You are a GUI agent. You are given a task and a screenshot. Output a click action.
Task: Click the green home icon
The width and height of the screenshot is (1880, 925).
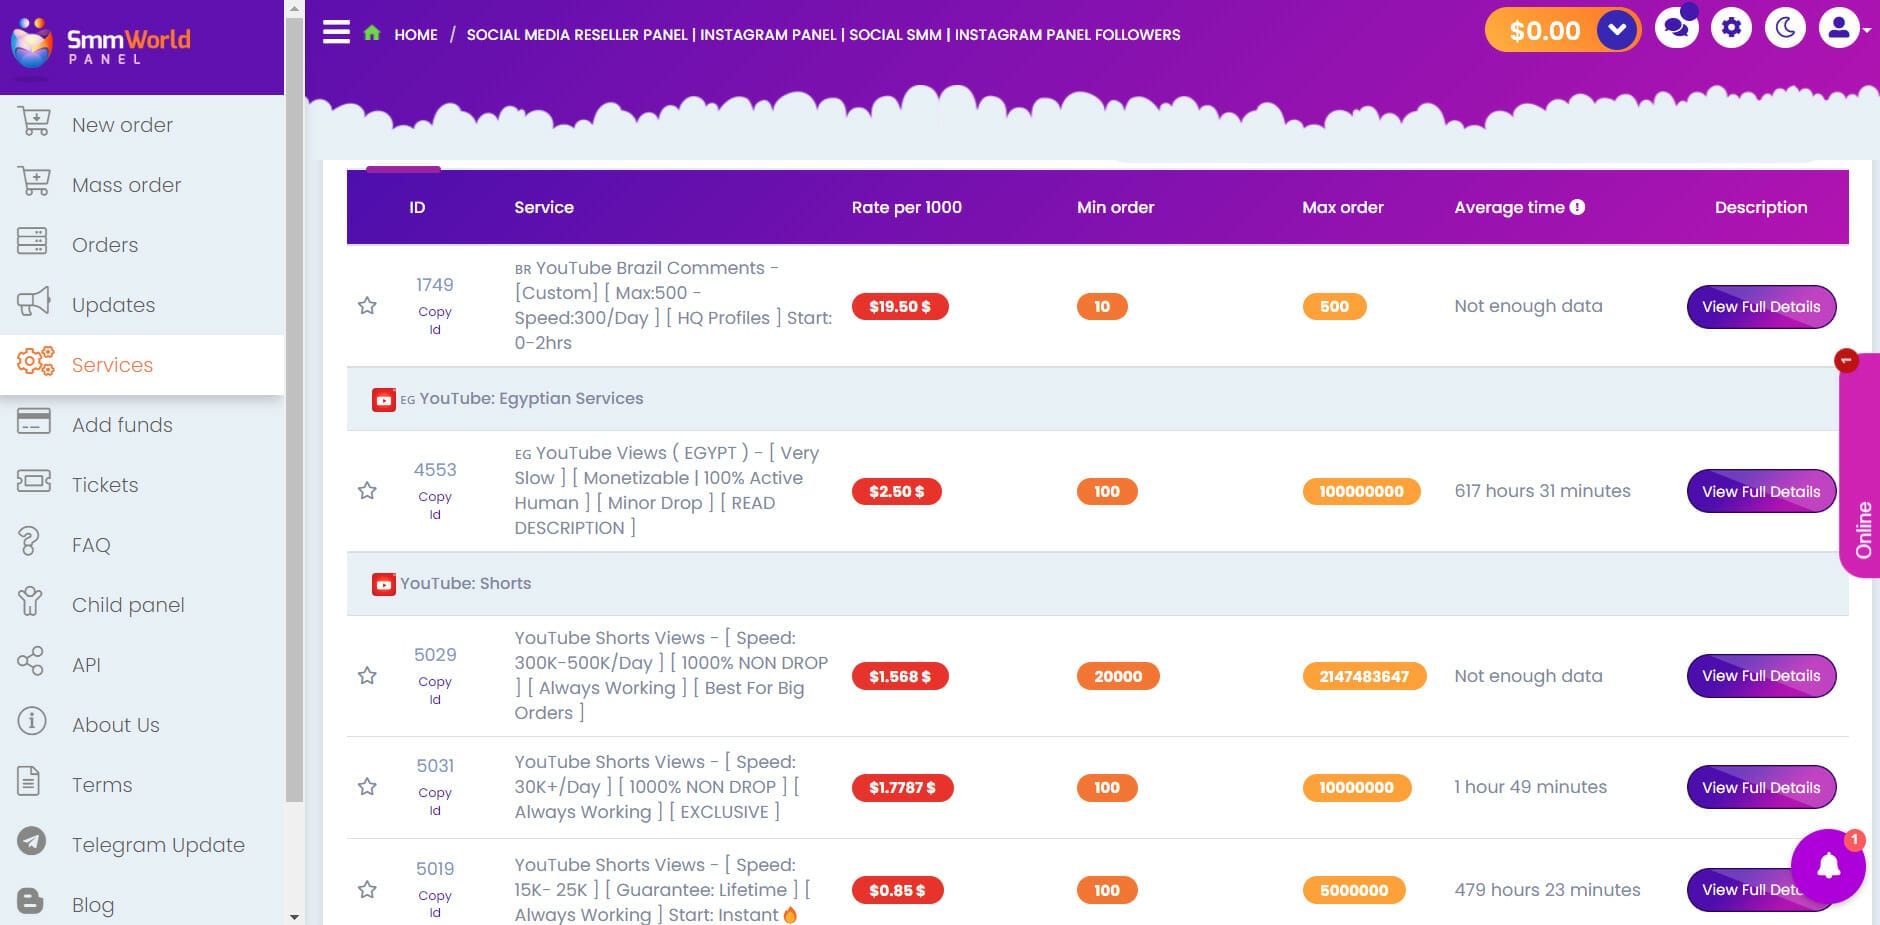372,33
